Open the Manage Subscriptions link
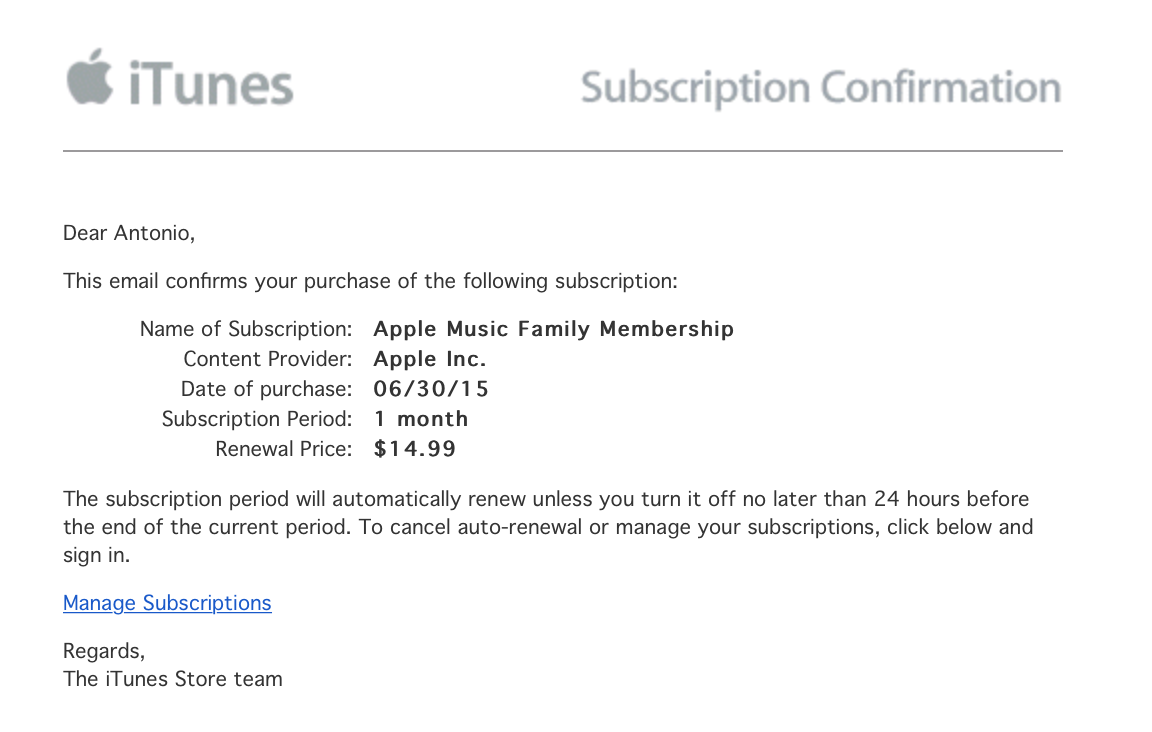Viewport: 1152px width, 732px height. pos(167,603)
